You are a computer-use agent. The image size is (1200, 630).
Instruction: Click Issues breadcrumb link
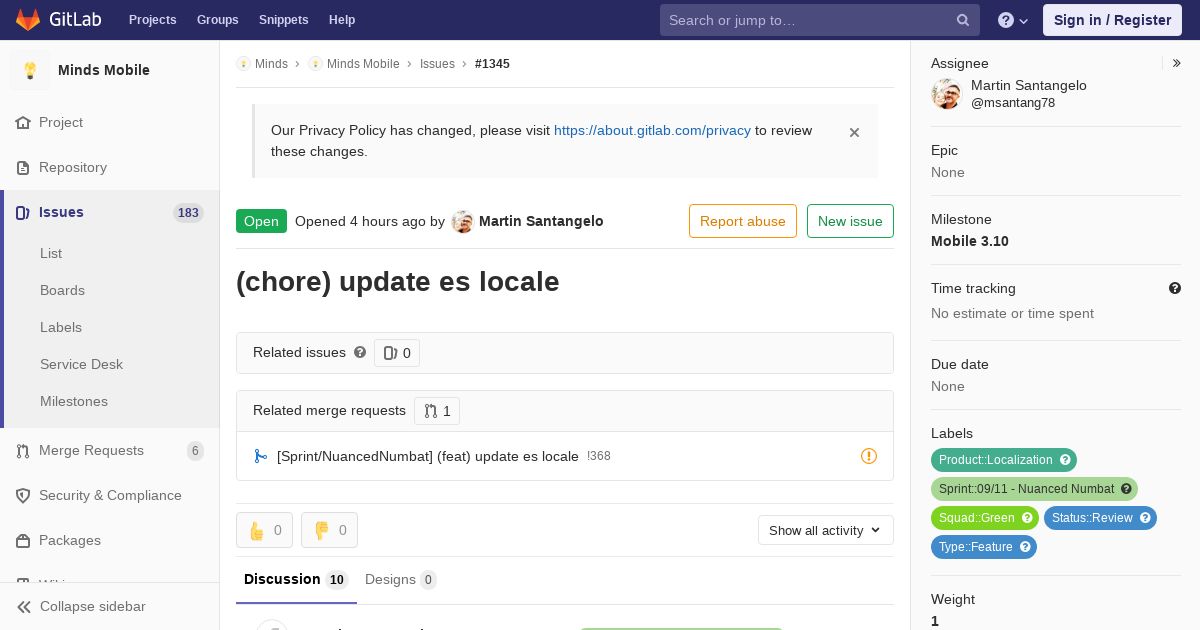[437, 63]
